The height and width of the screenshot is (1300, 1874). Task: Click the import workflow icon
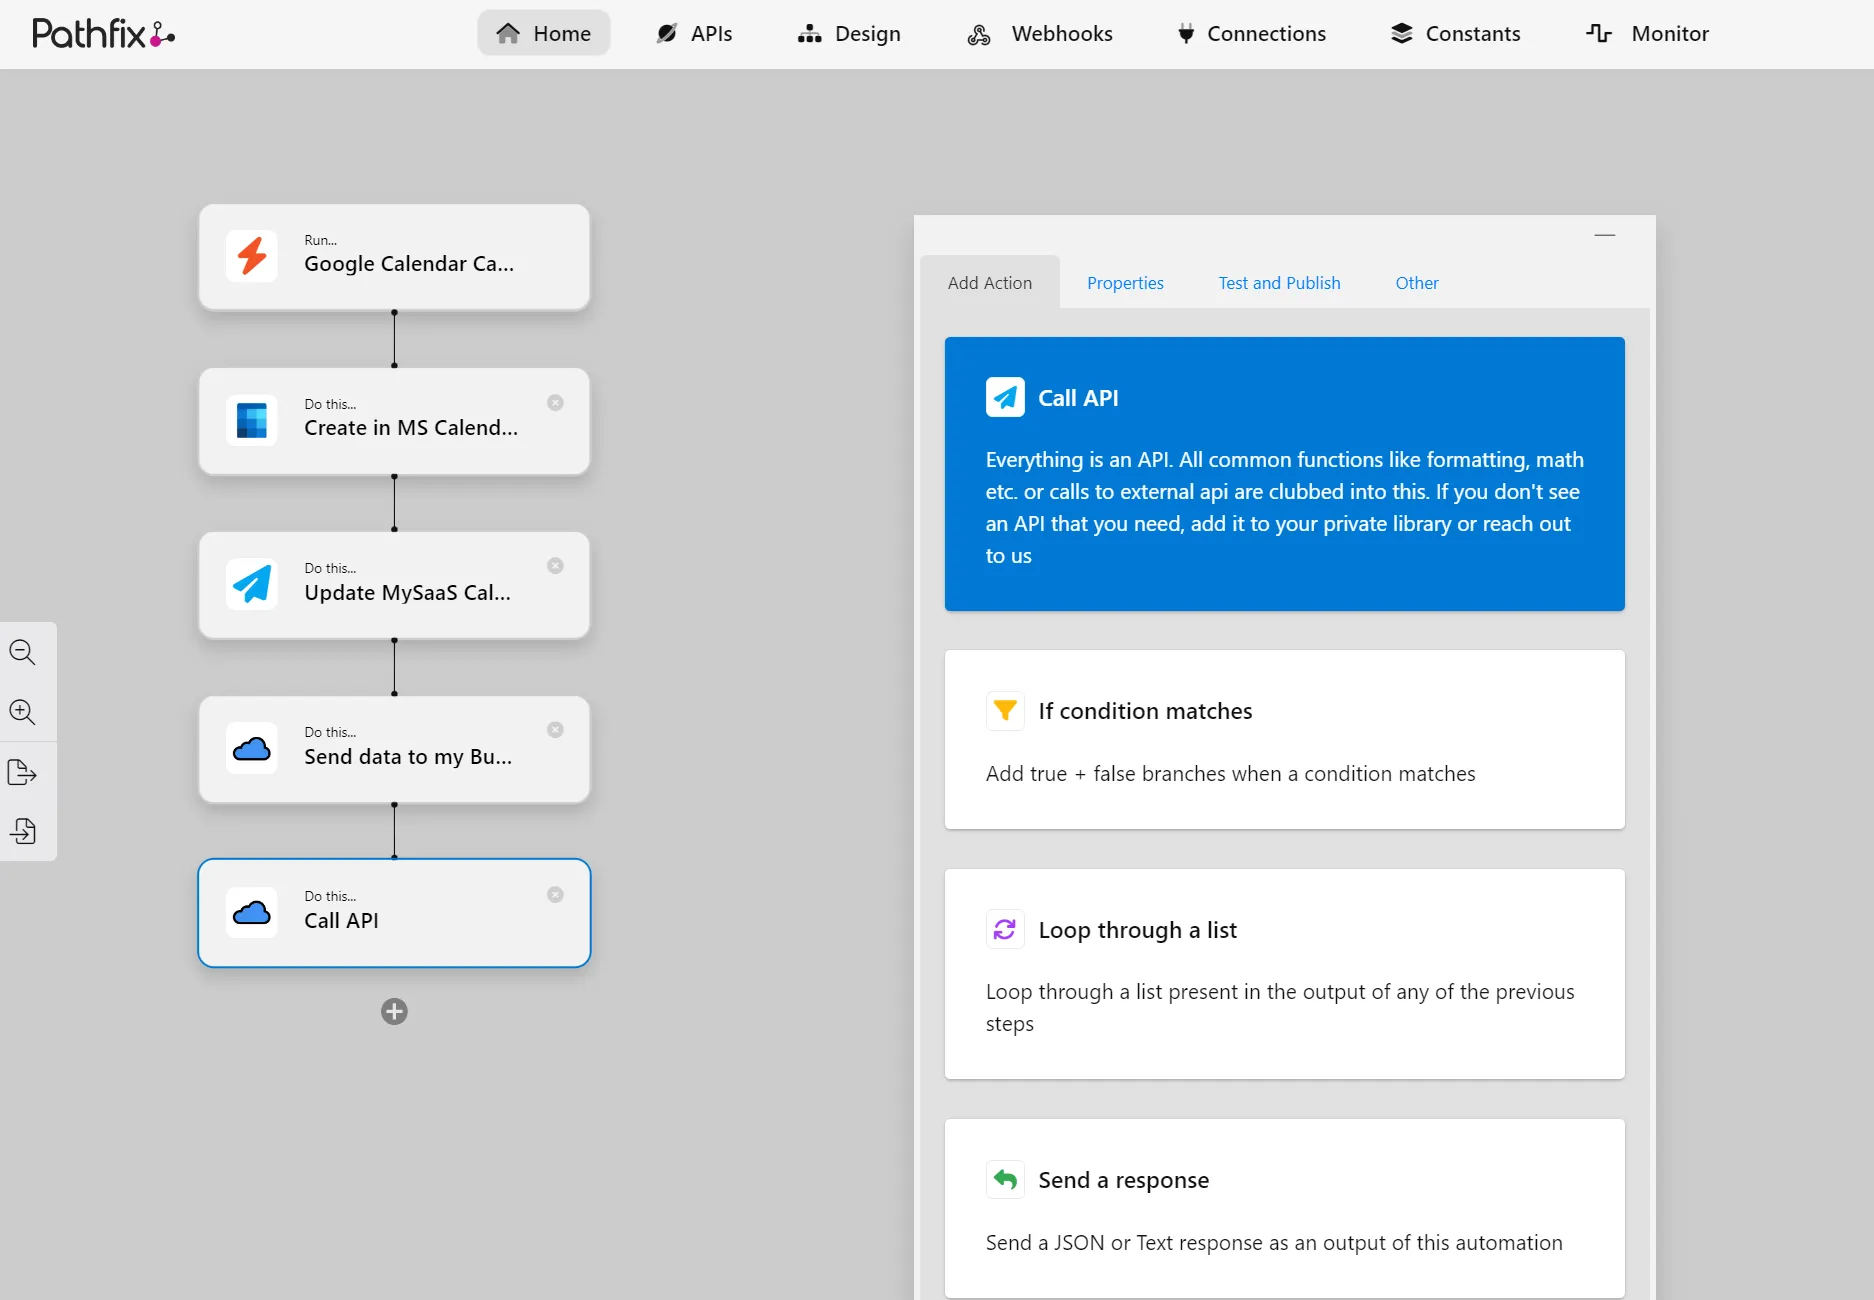22,831
